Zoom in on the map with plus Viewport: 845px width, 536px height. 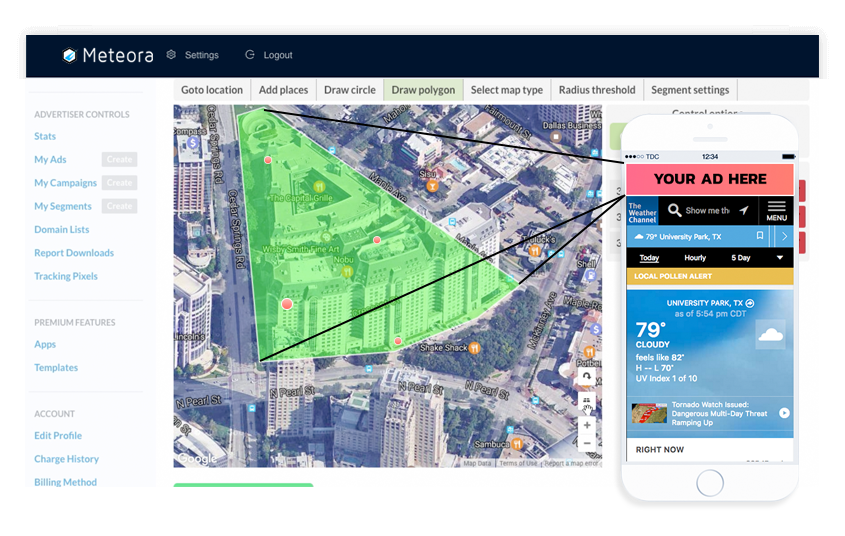coord(587,425)
